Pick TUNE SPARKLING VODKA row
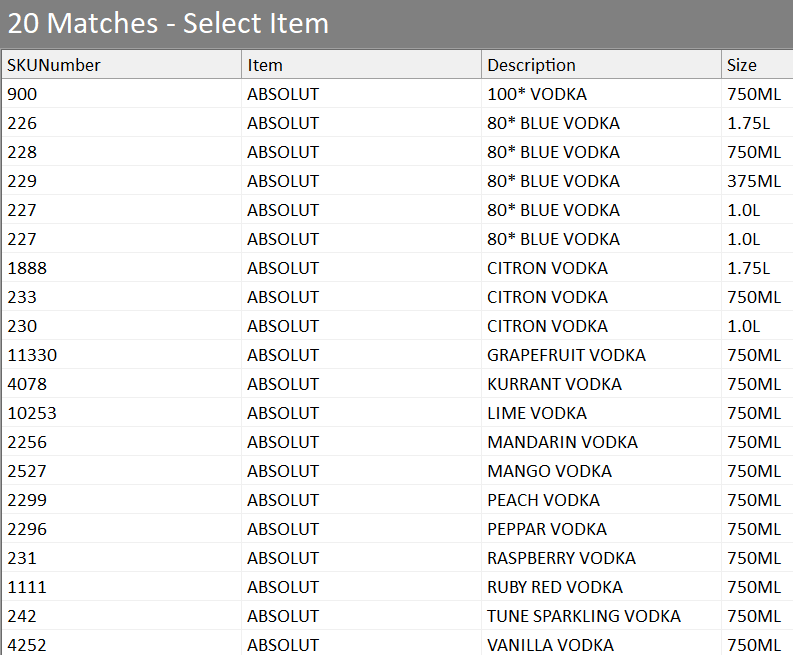 [x=583, y=616]
